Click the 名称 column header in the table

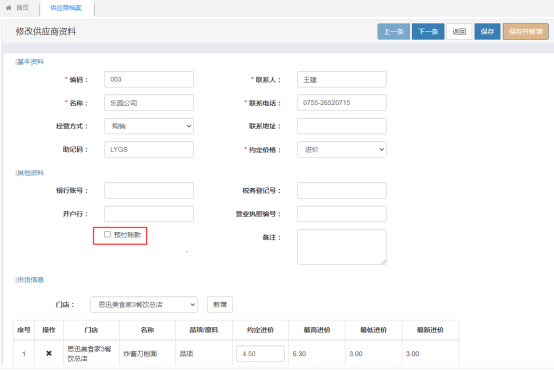click(x=147, y=330)
